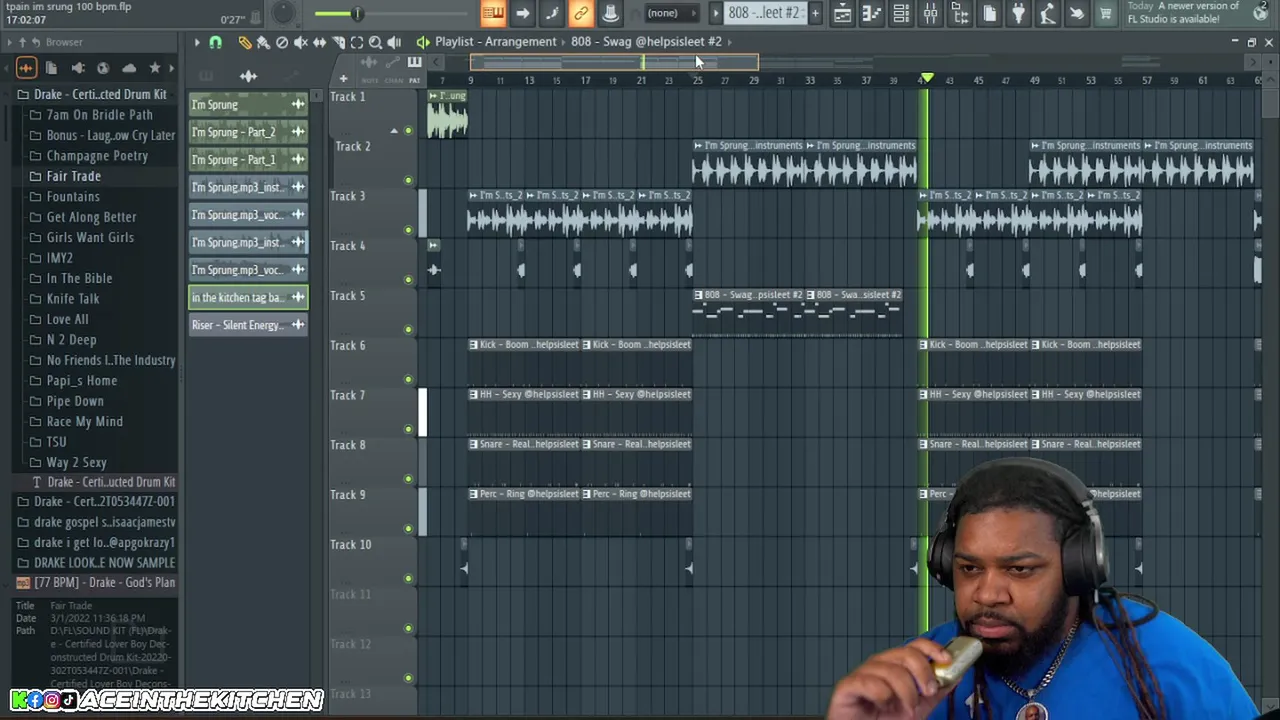1280x720 pixels.
Task: Select the I'm Sprung - Part_2 clip
Action: tap(248, 132)
